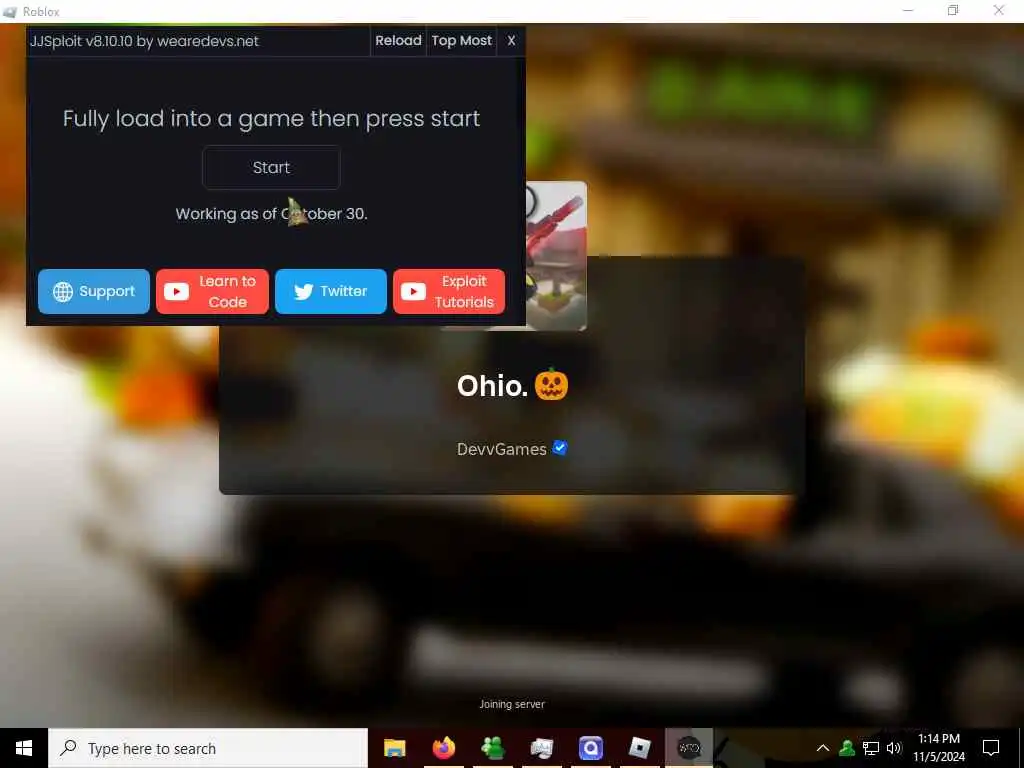1024x768 pixels.
Task: Click the active JJSploit taskbar icon
Action: [x=689, y=748]
